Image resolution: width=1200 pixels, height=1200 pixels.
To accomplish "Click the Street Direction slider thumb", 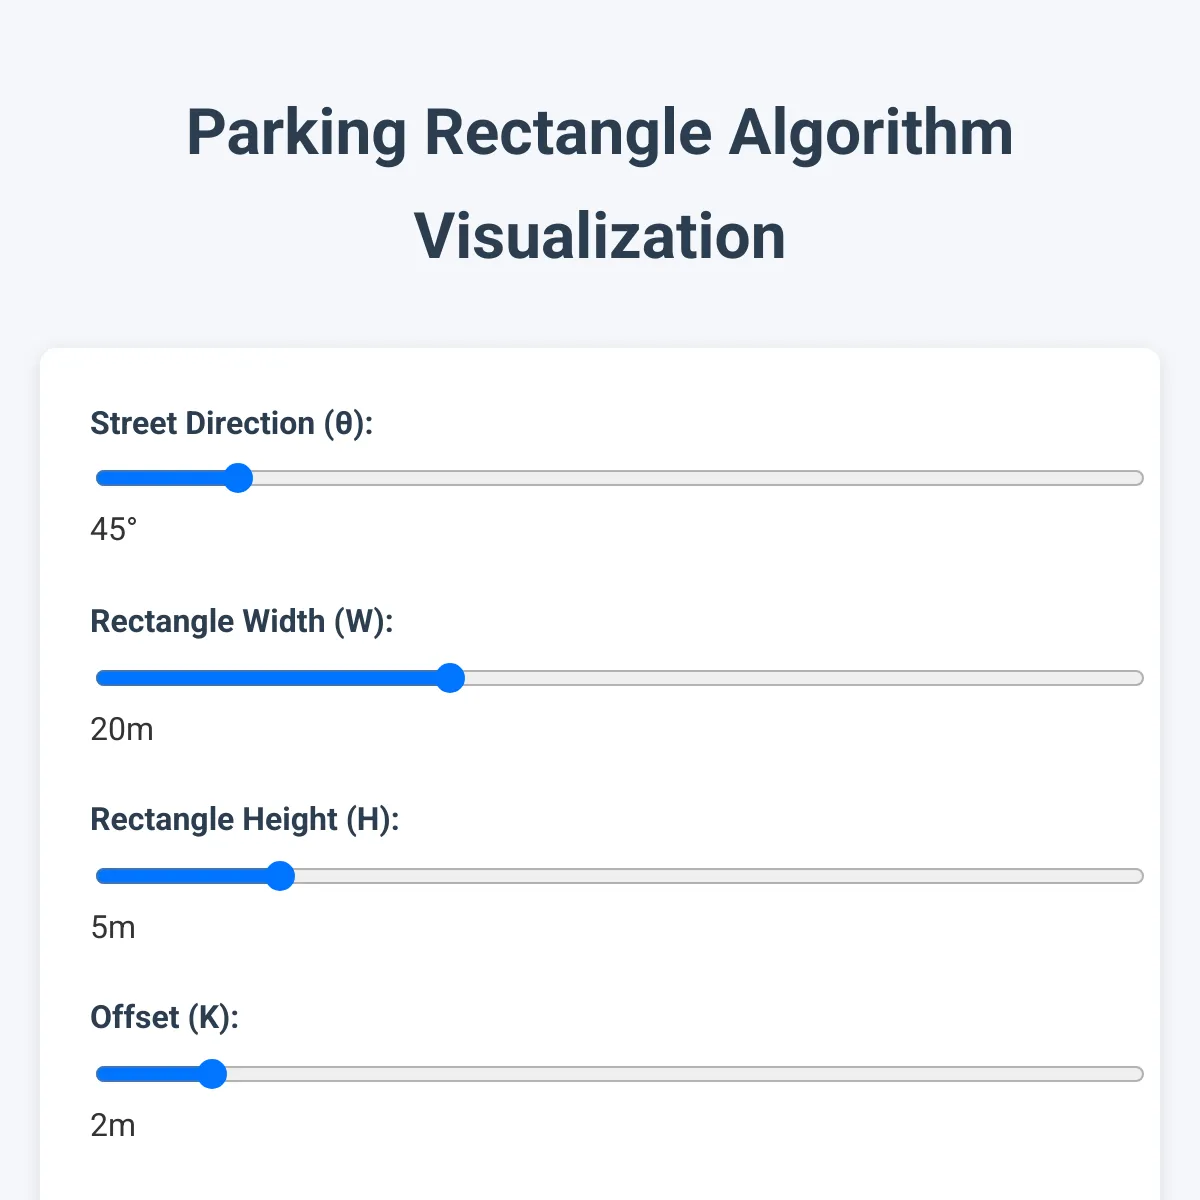I will (x=238, y=478).
